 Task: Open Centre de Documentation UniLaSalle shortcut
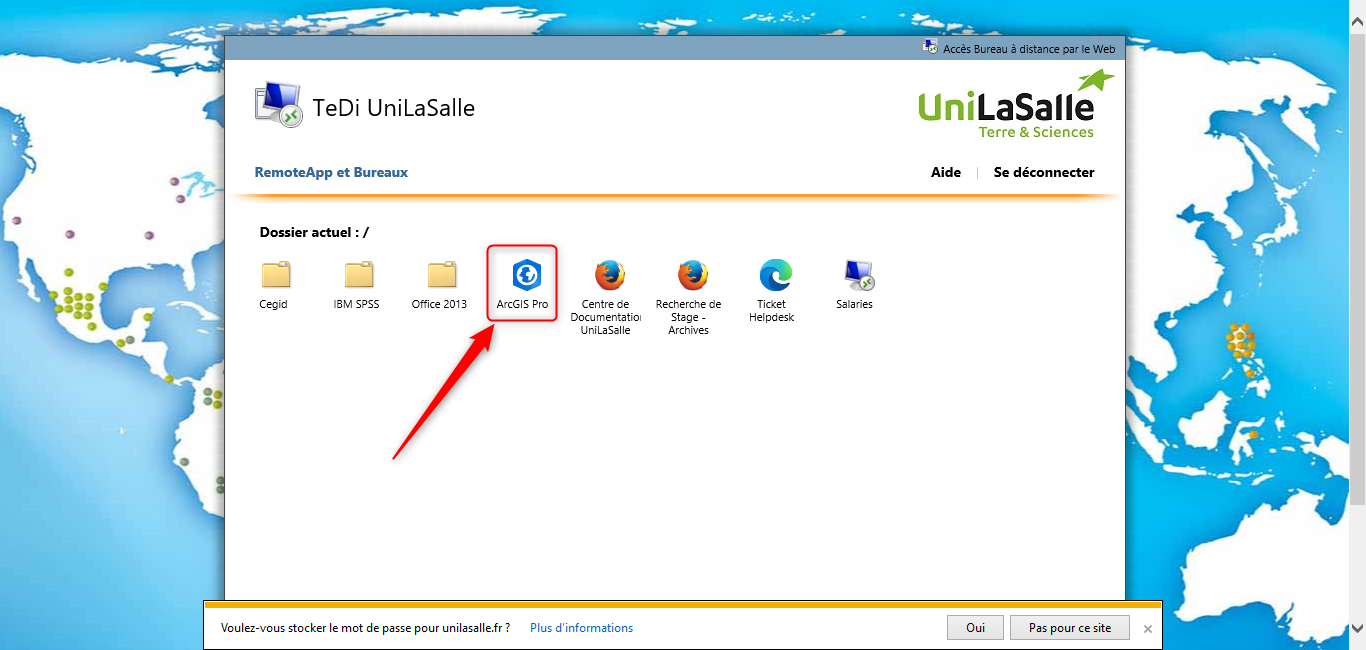click(606, 297)
